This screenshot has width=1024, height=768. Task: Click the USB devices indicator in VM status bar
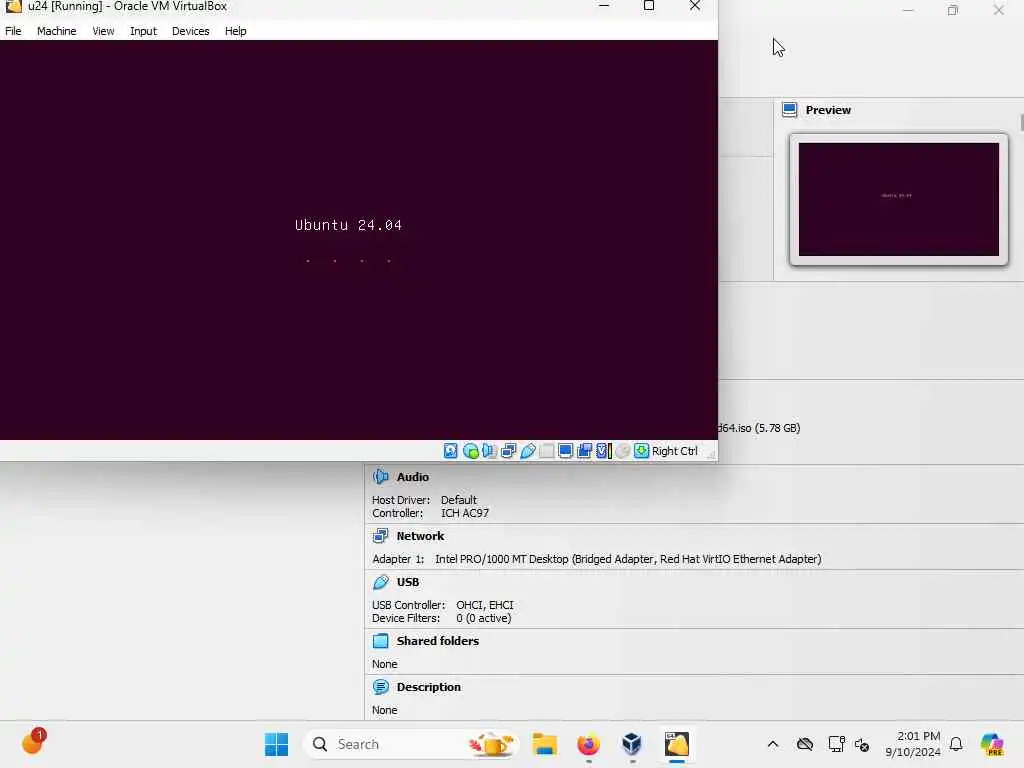point(528,451)
